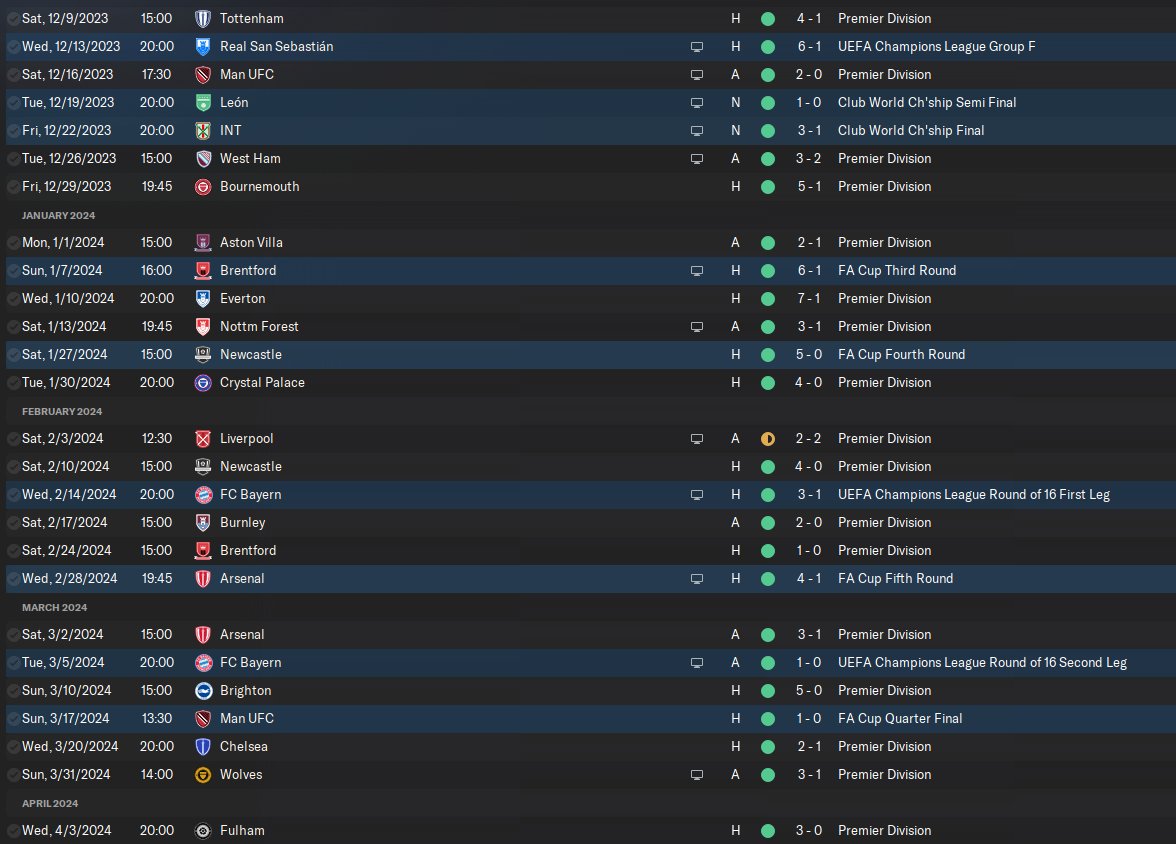This screenshot has width=1176, height=844.
Task: Collapse the FEBRUARY 2024 month section header
Action: 62,411
